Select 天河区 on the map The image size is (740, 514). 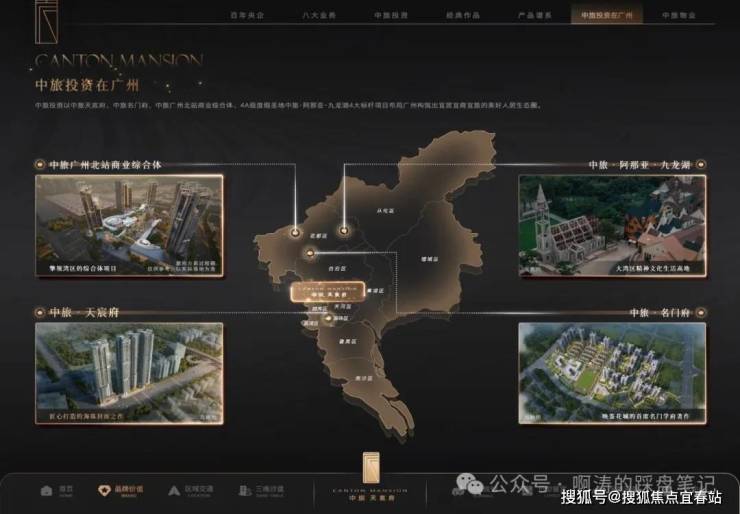pyautogui.click(x=343, y=306)
